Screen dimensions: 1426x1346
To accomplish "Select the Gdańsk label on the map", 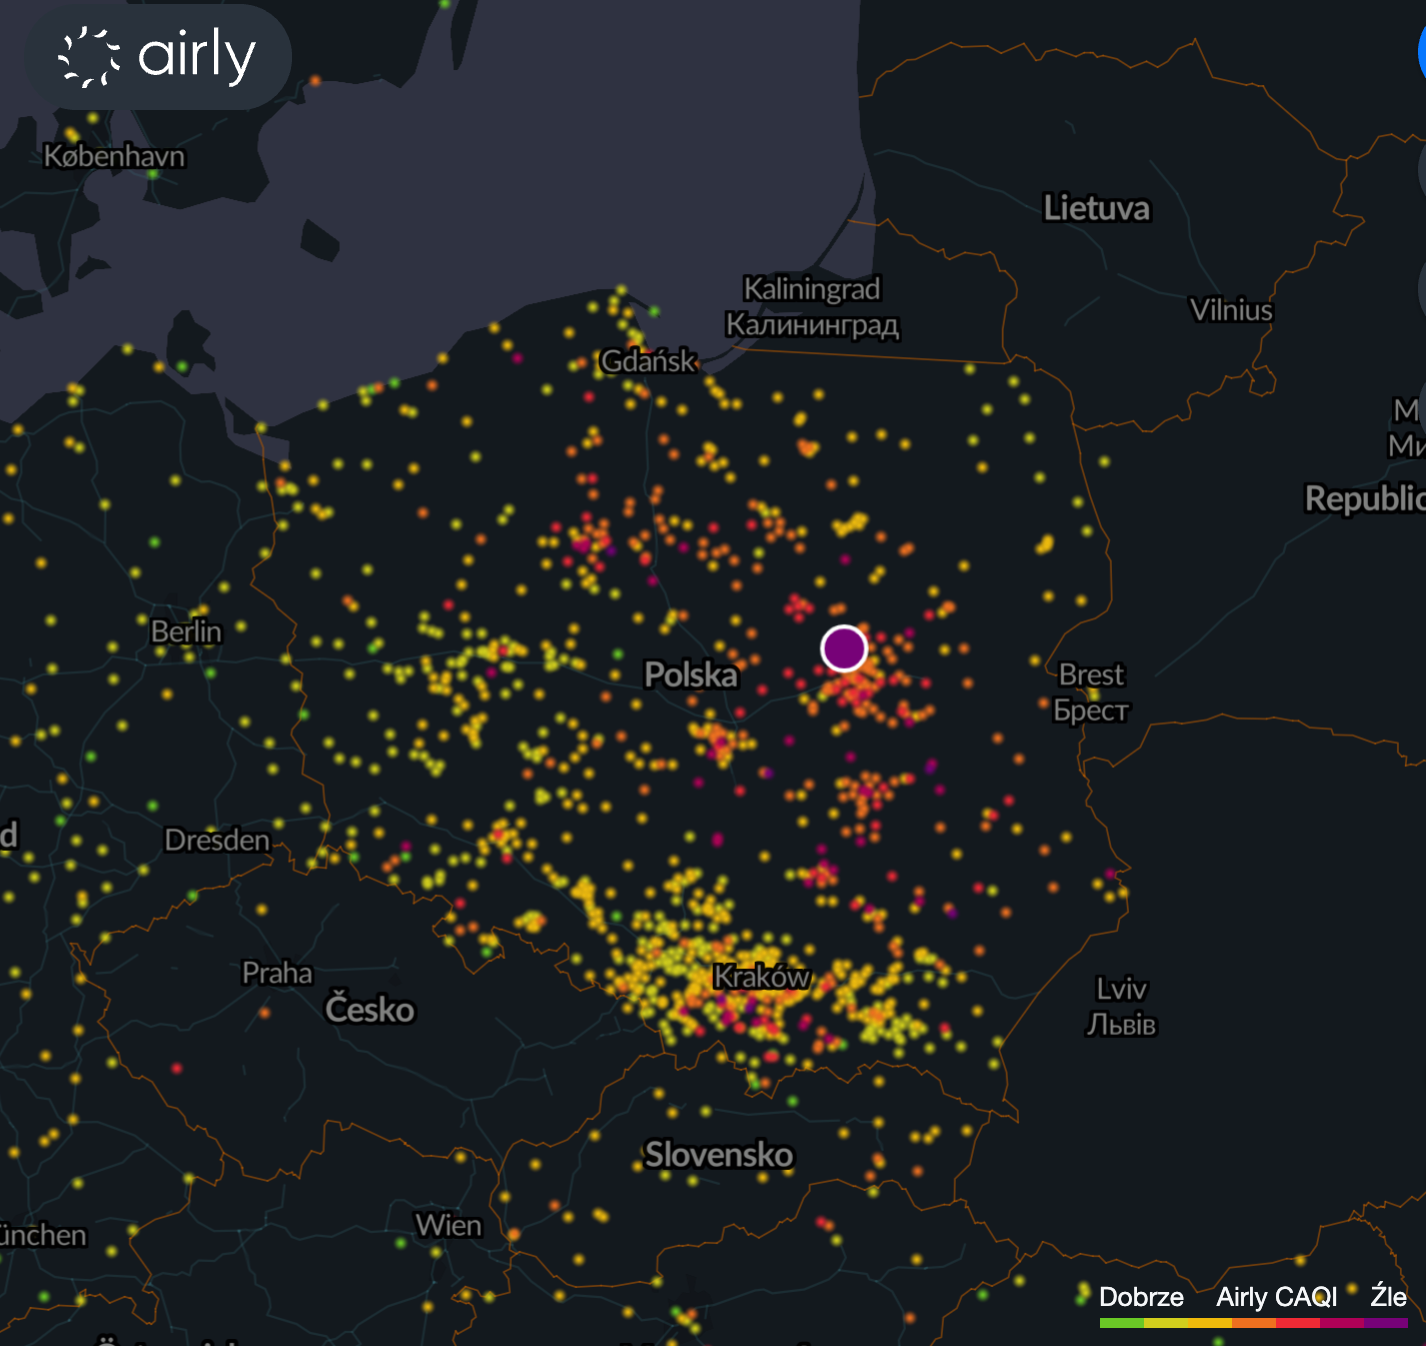I will tap(648, 361).
